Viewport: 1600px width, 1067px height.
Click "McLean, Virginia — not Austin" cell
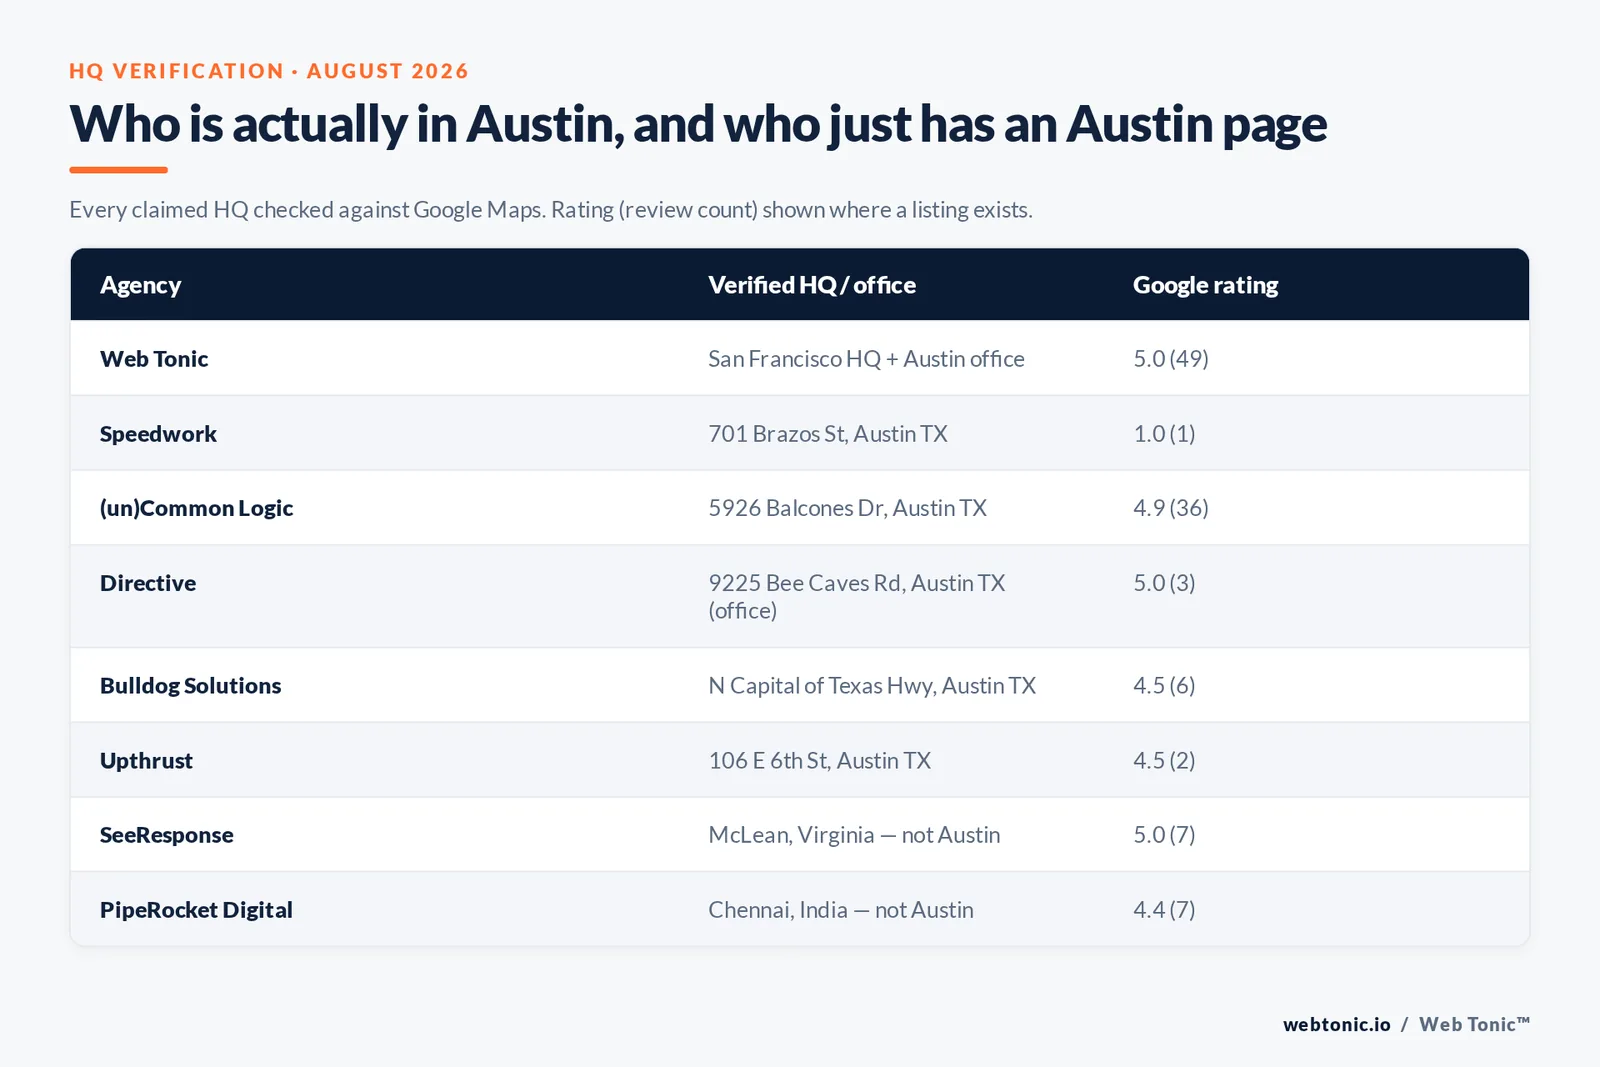pos(854,835)
